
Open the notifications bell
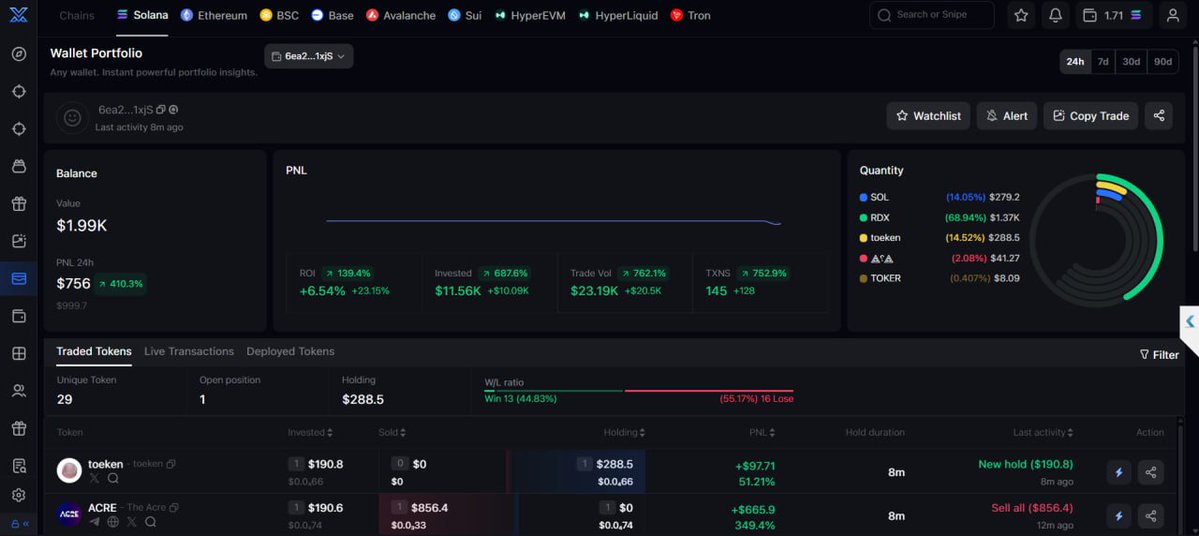1055,15
